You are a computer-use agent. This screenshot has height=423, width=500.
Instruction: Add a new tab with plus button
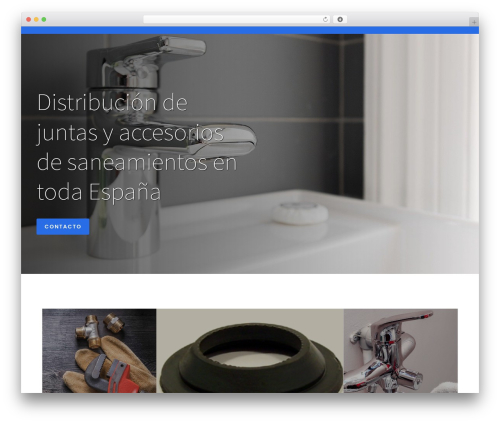474,22
